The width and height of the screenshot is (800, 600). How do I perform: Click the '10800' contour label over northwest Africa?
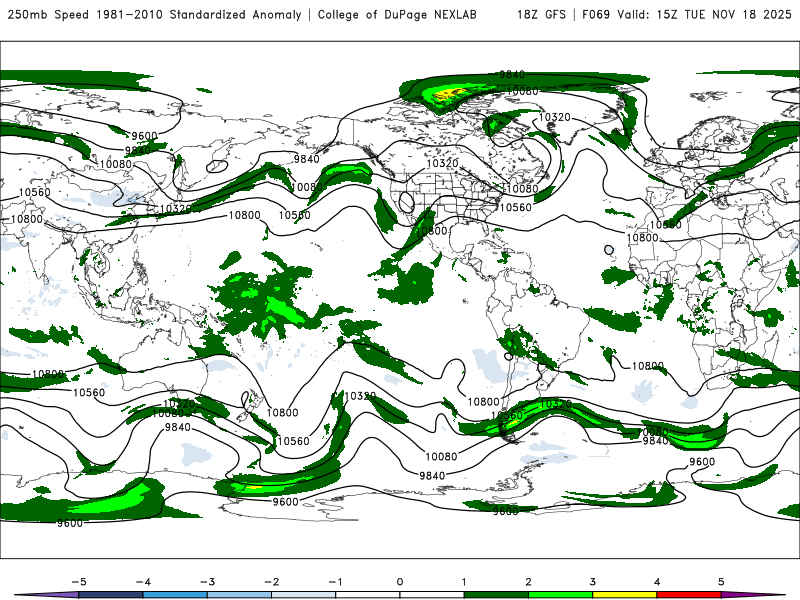[642, 238]
